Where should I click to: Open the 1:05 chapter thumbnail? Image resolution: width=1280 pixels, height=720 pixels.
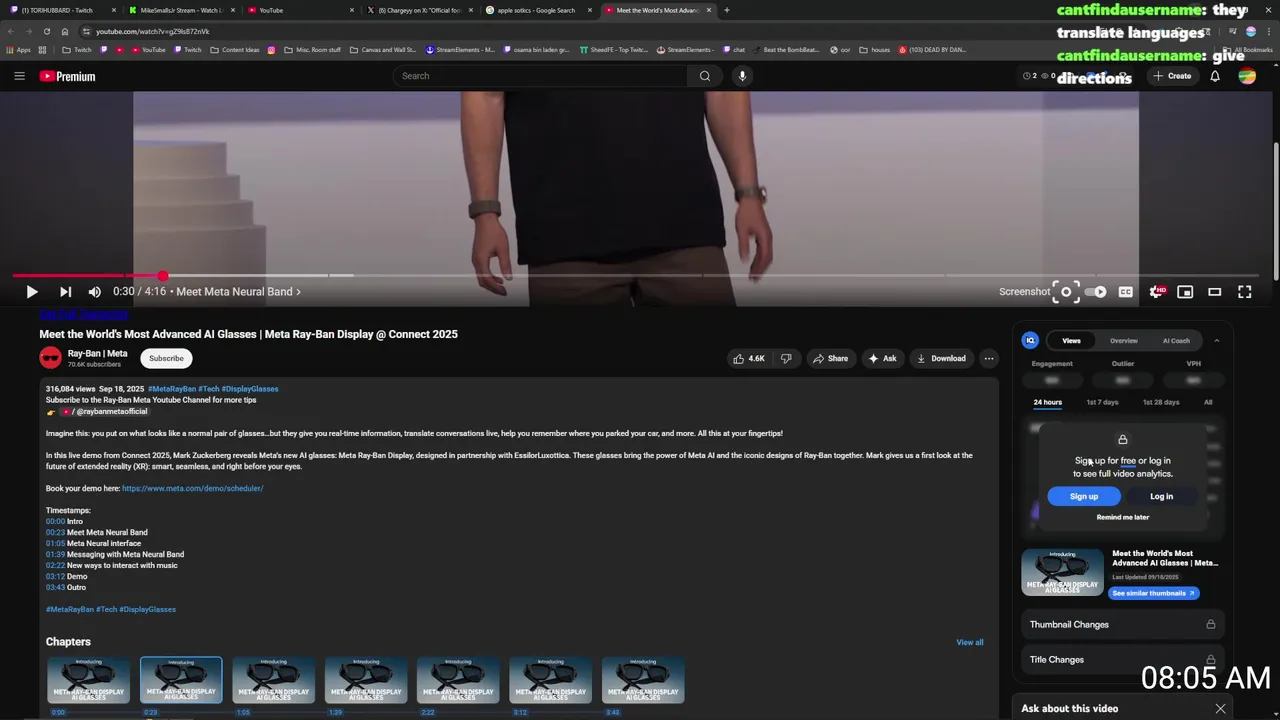273,680
